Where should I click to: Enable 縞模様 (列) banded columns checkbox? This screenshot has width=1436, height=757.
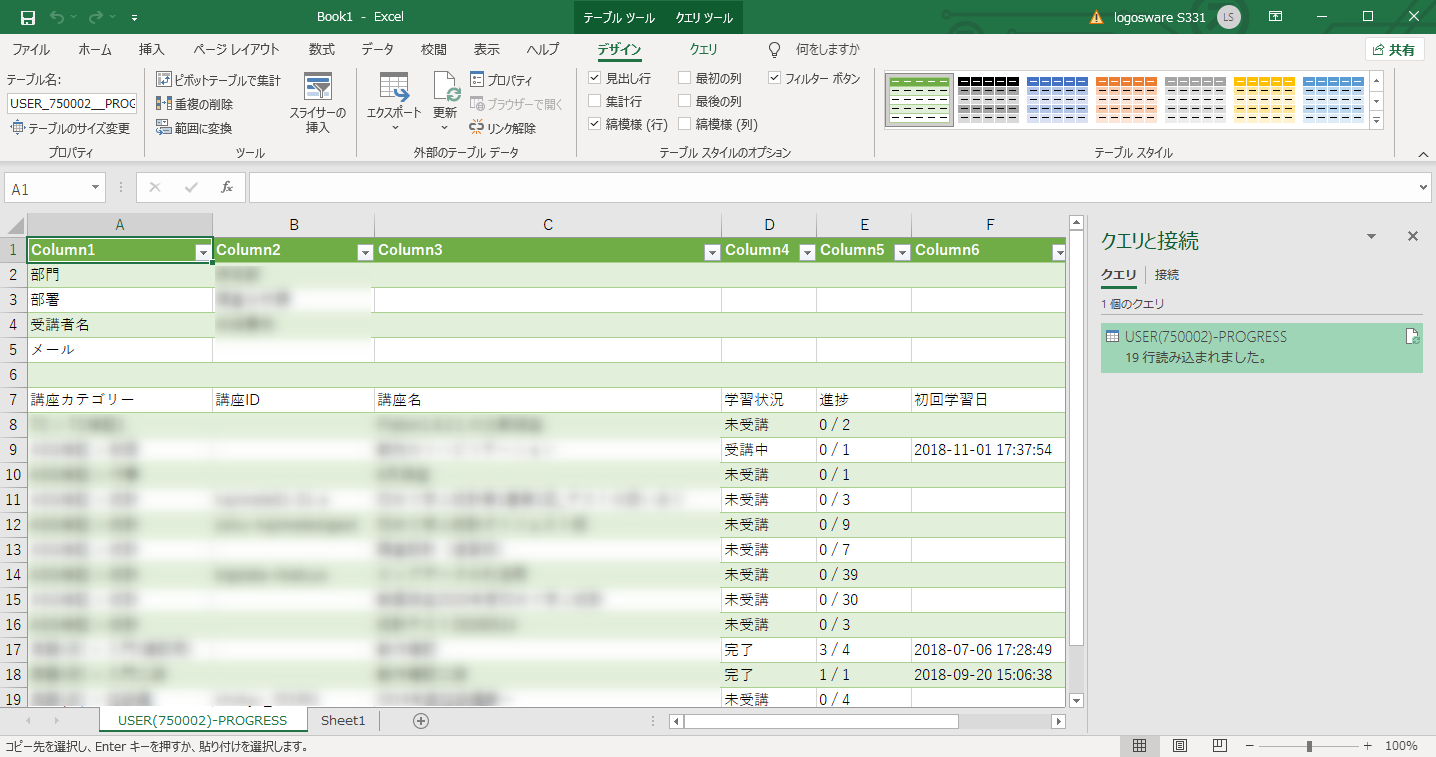[x=684, y=124]
